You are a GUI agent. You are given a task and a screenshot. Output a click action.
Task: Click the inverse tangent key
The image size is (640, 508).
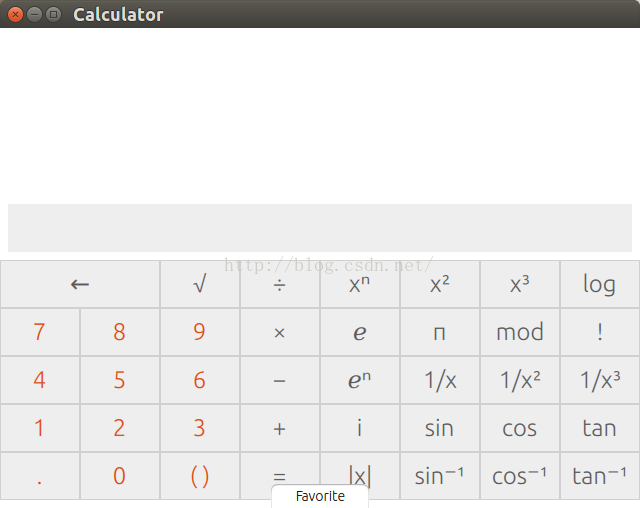(x=600, y=476)
